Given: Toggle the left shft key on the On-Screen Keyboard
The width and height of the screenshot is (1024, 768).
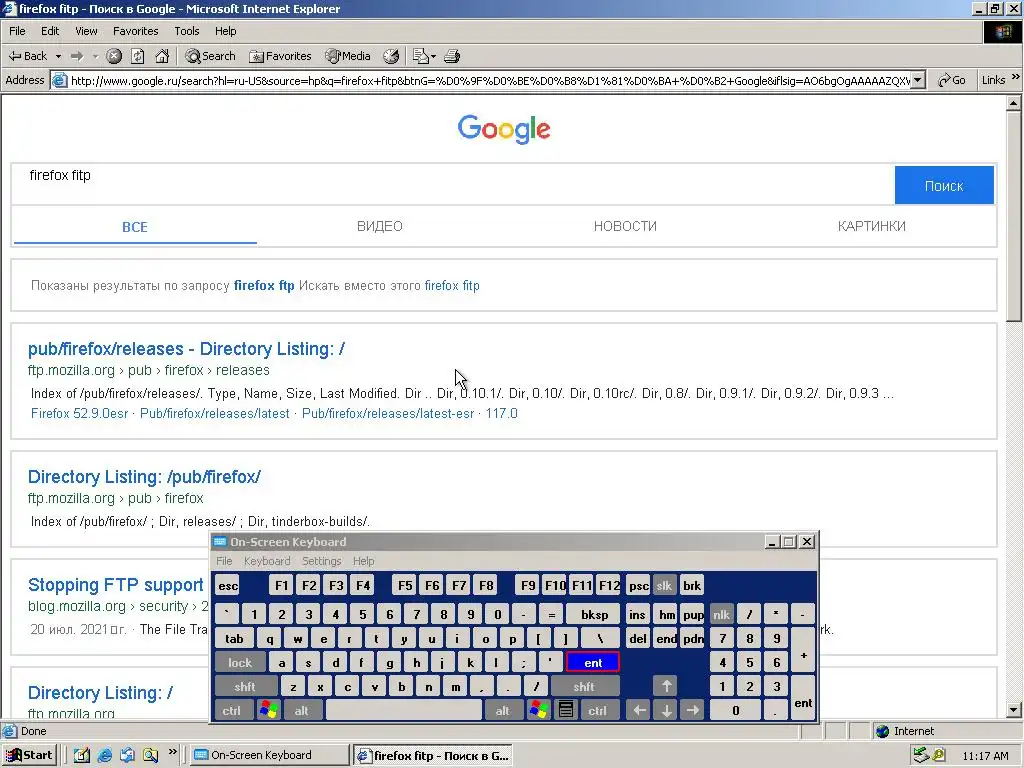Looking at the screenshot, I should click(x=245, y=686).
